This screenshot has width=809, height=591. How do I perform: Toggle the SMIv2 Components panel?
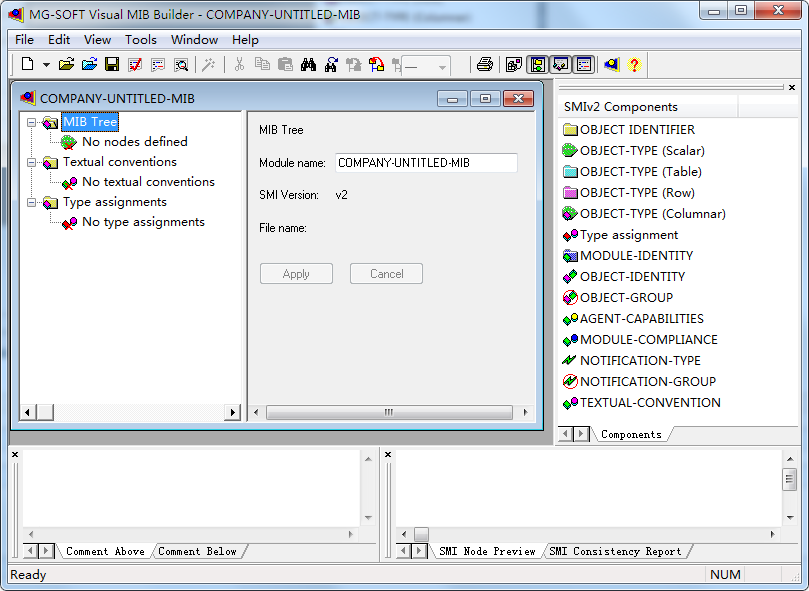[536, 64]
